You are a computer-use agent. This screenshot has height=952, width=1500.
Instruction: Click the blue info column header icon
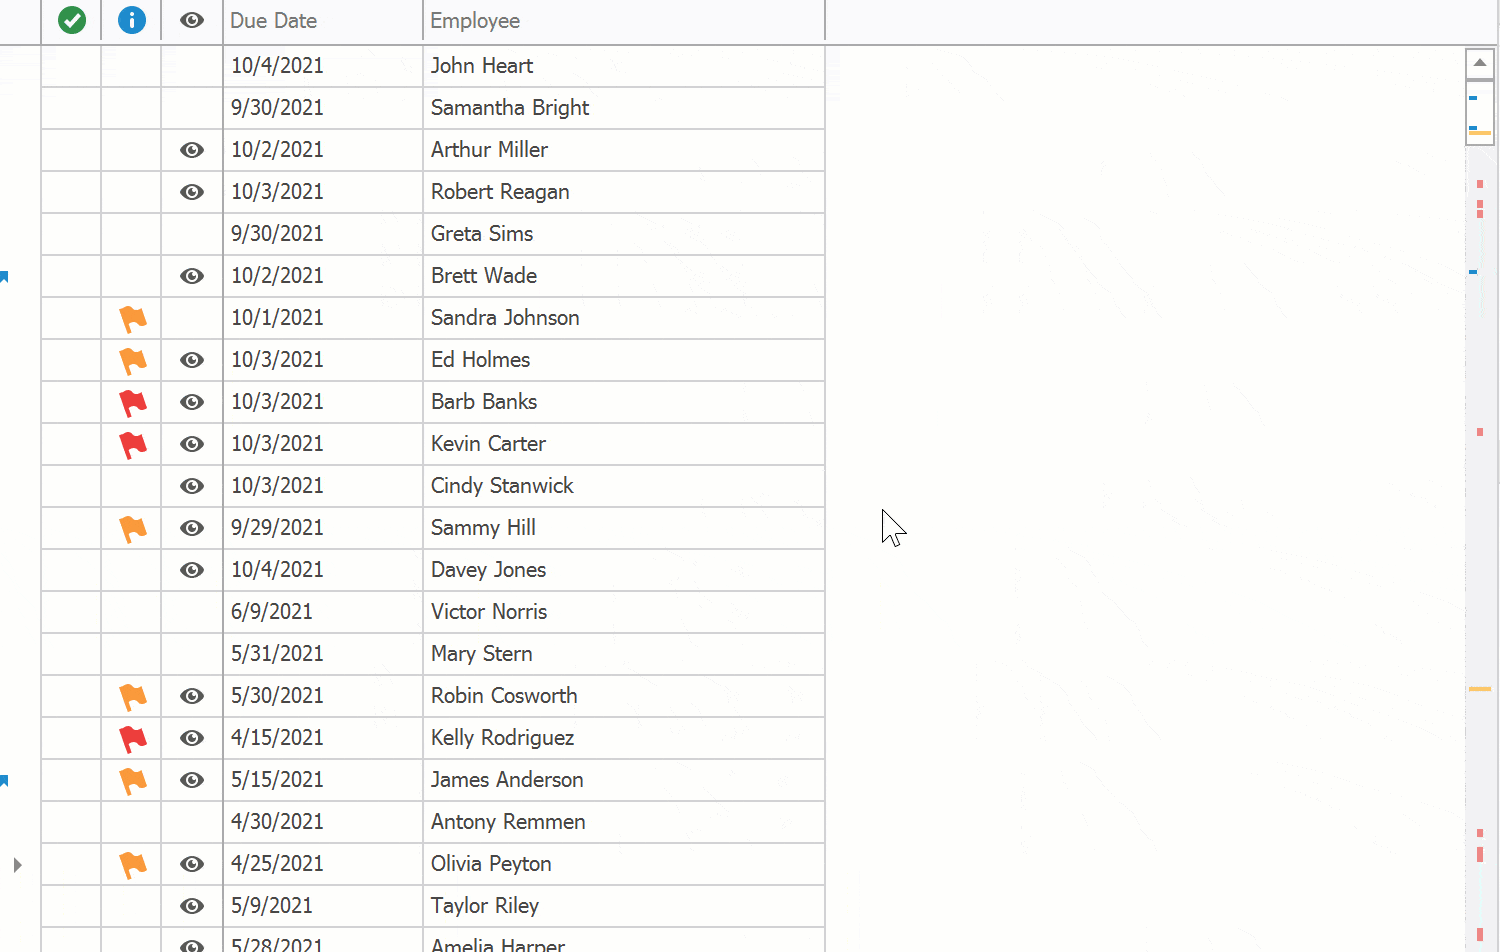(131, 20)
